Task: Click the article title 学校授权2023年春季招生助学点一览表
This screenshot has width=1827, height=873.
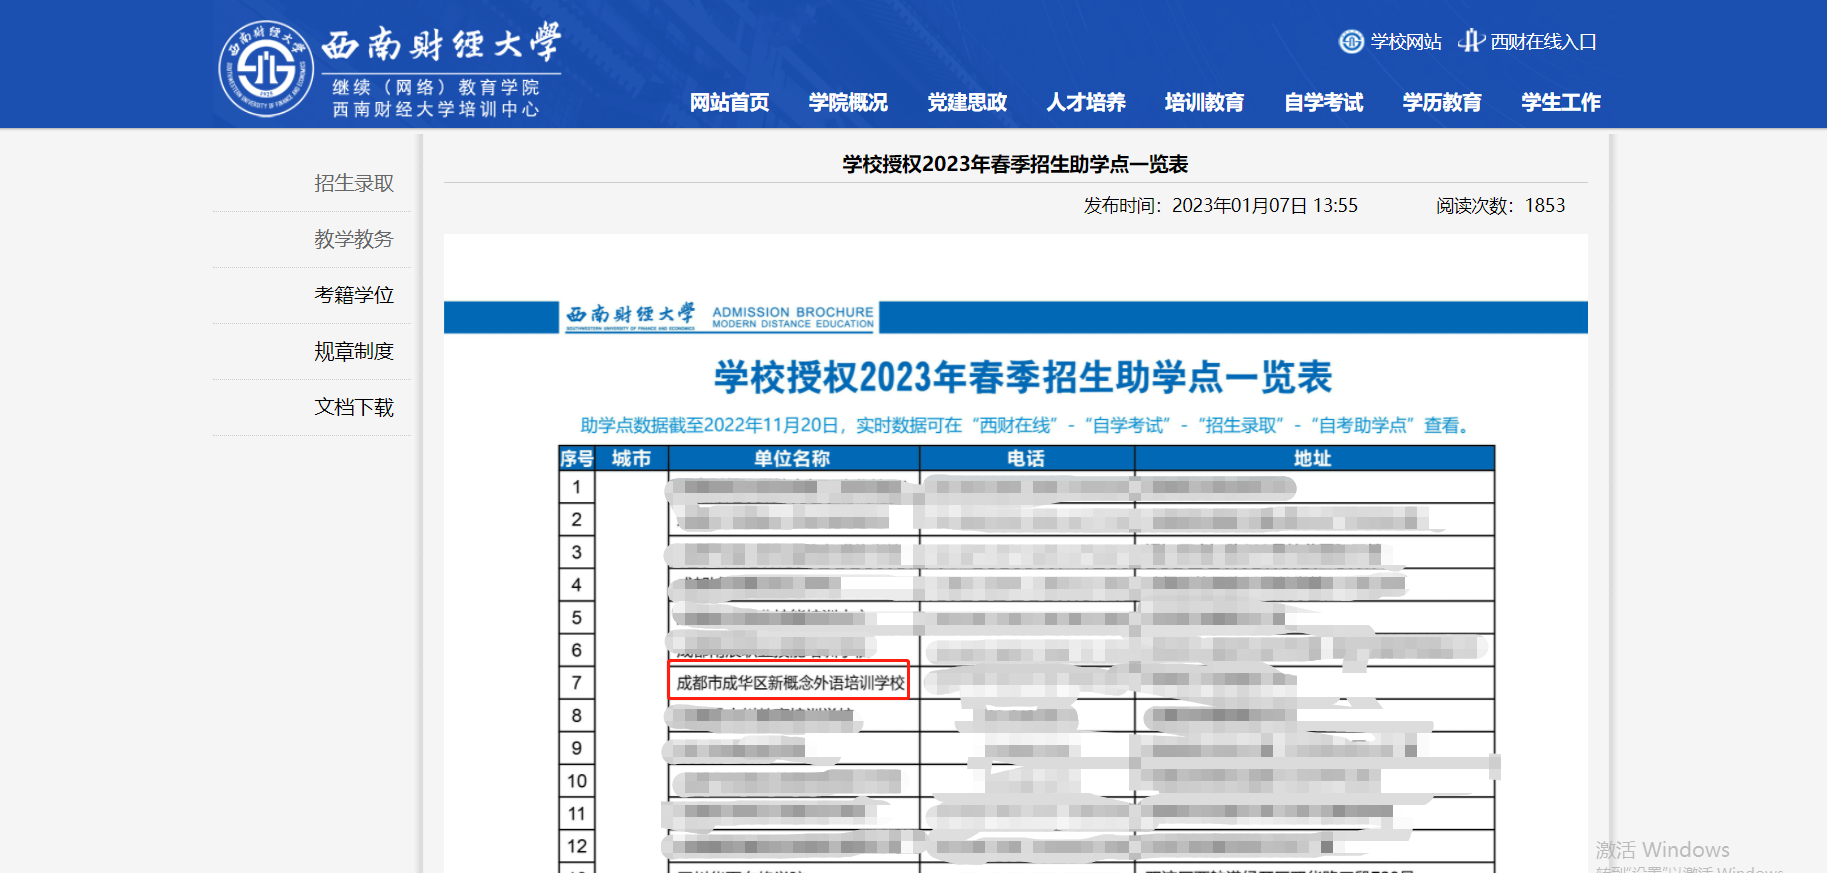Action: pos(1015,164)
